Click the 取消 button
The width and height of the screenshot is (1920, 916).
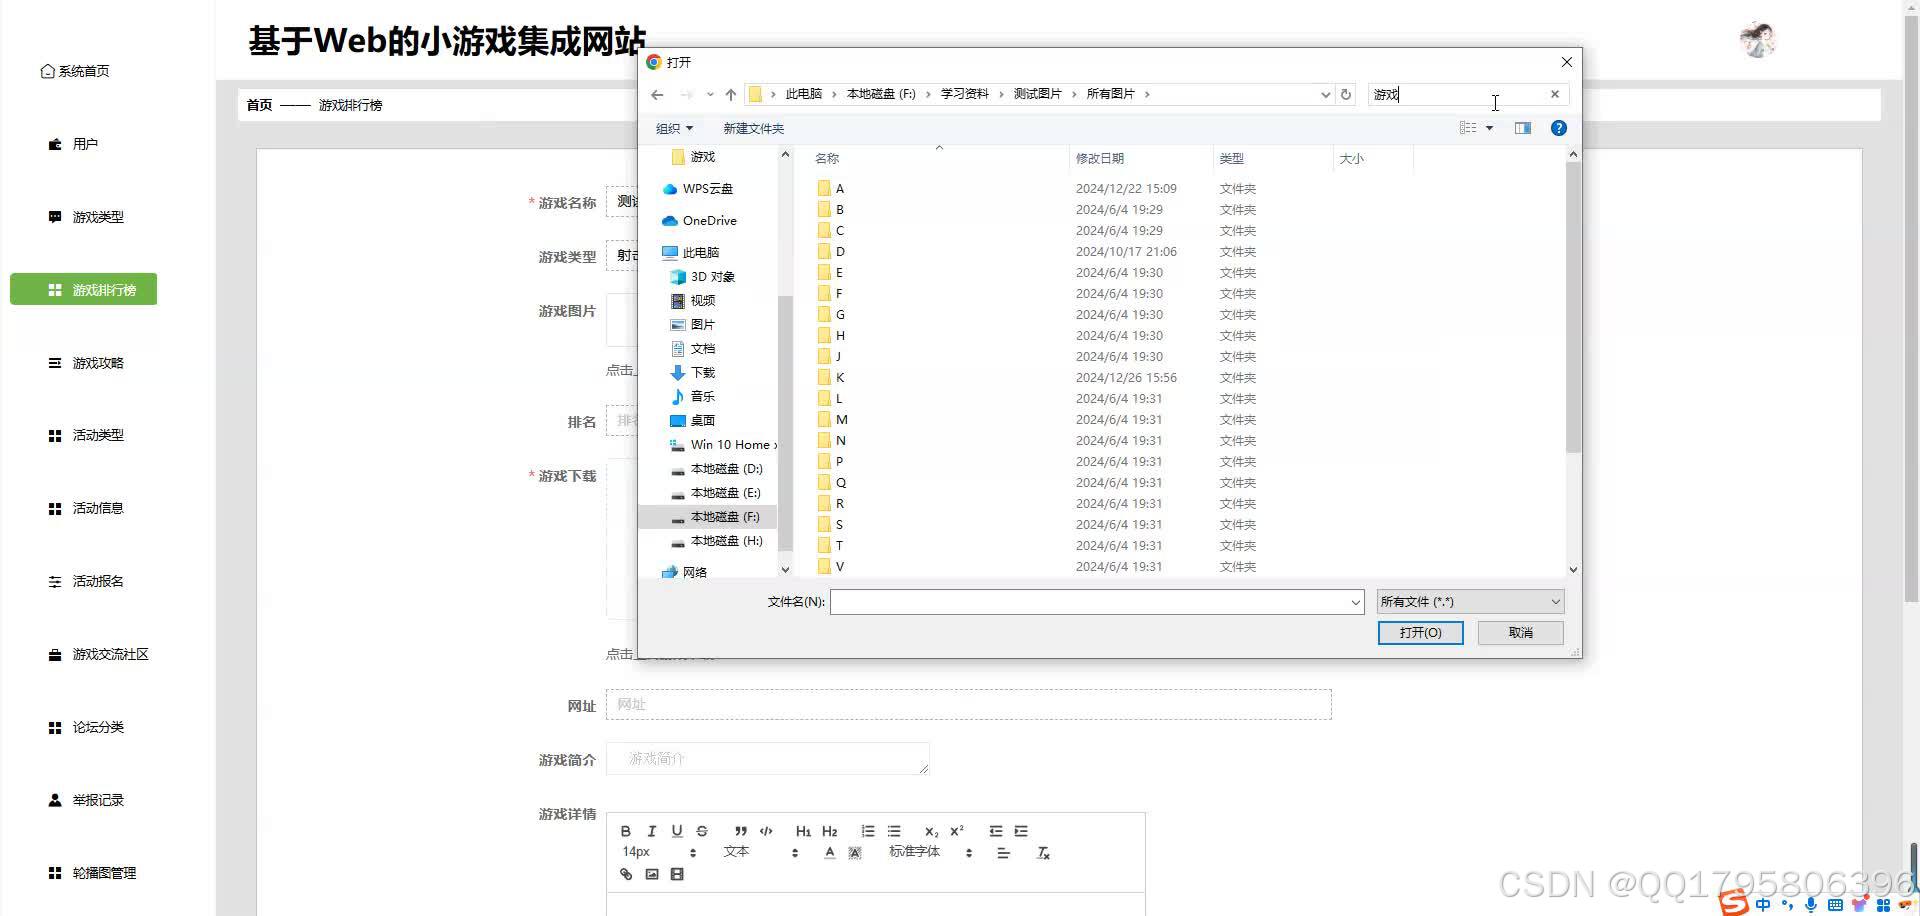(1519, 632)
